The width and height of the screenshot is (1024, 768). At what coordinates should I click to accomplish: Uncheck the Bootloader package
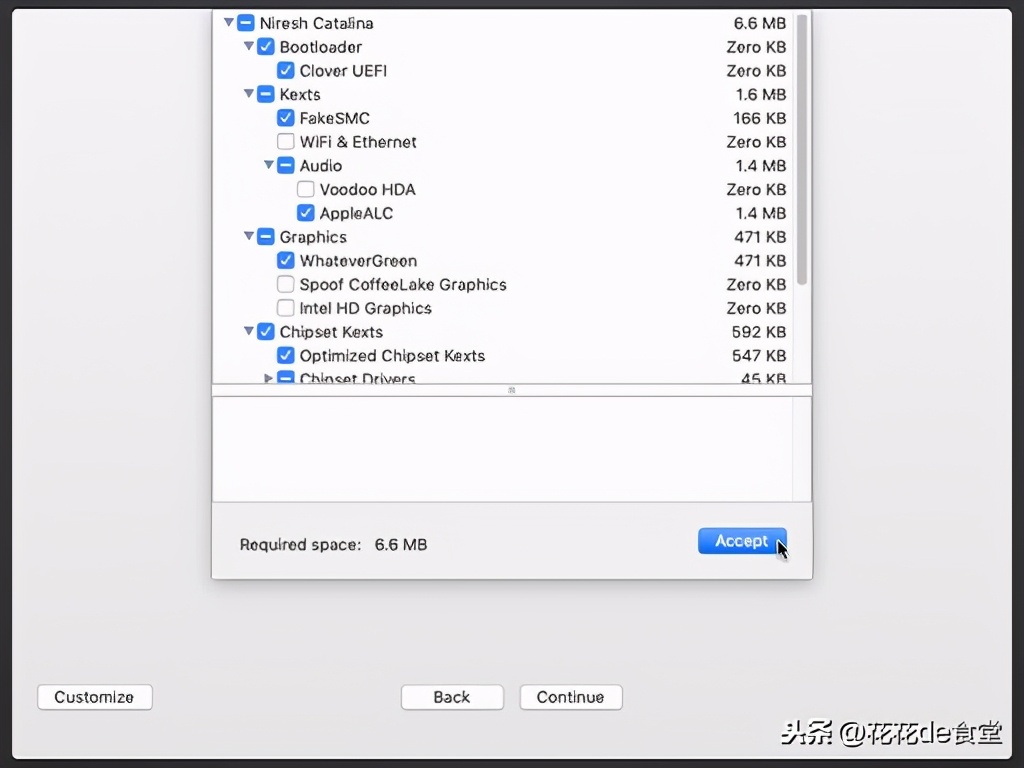click(265, 46)
